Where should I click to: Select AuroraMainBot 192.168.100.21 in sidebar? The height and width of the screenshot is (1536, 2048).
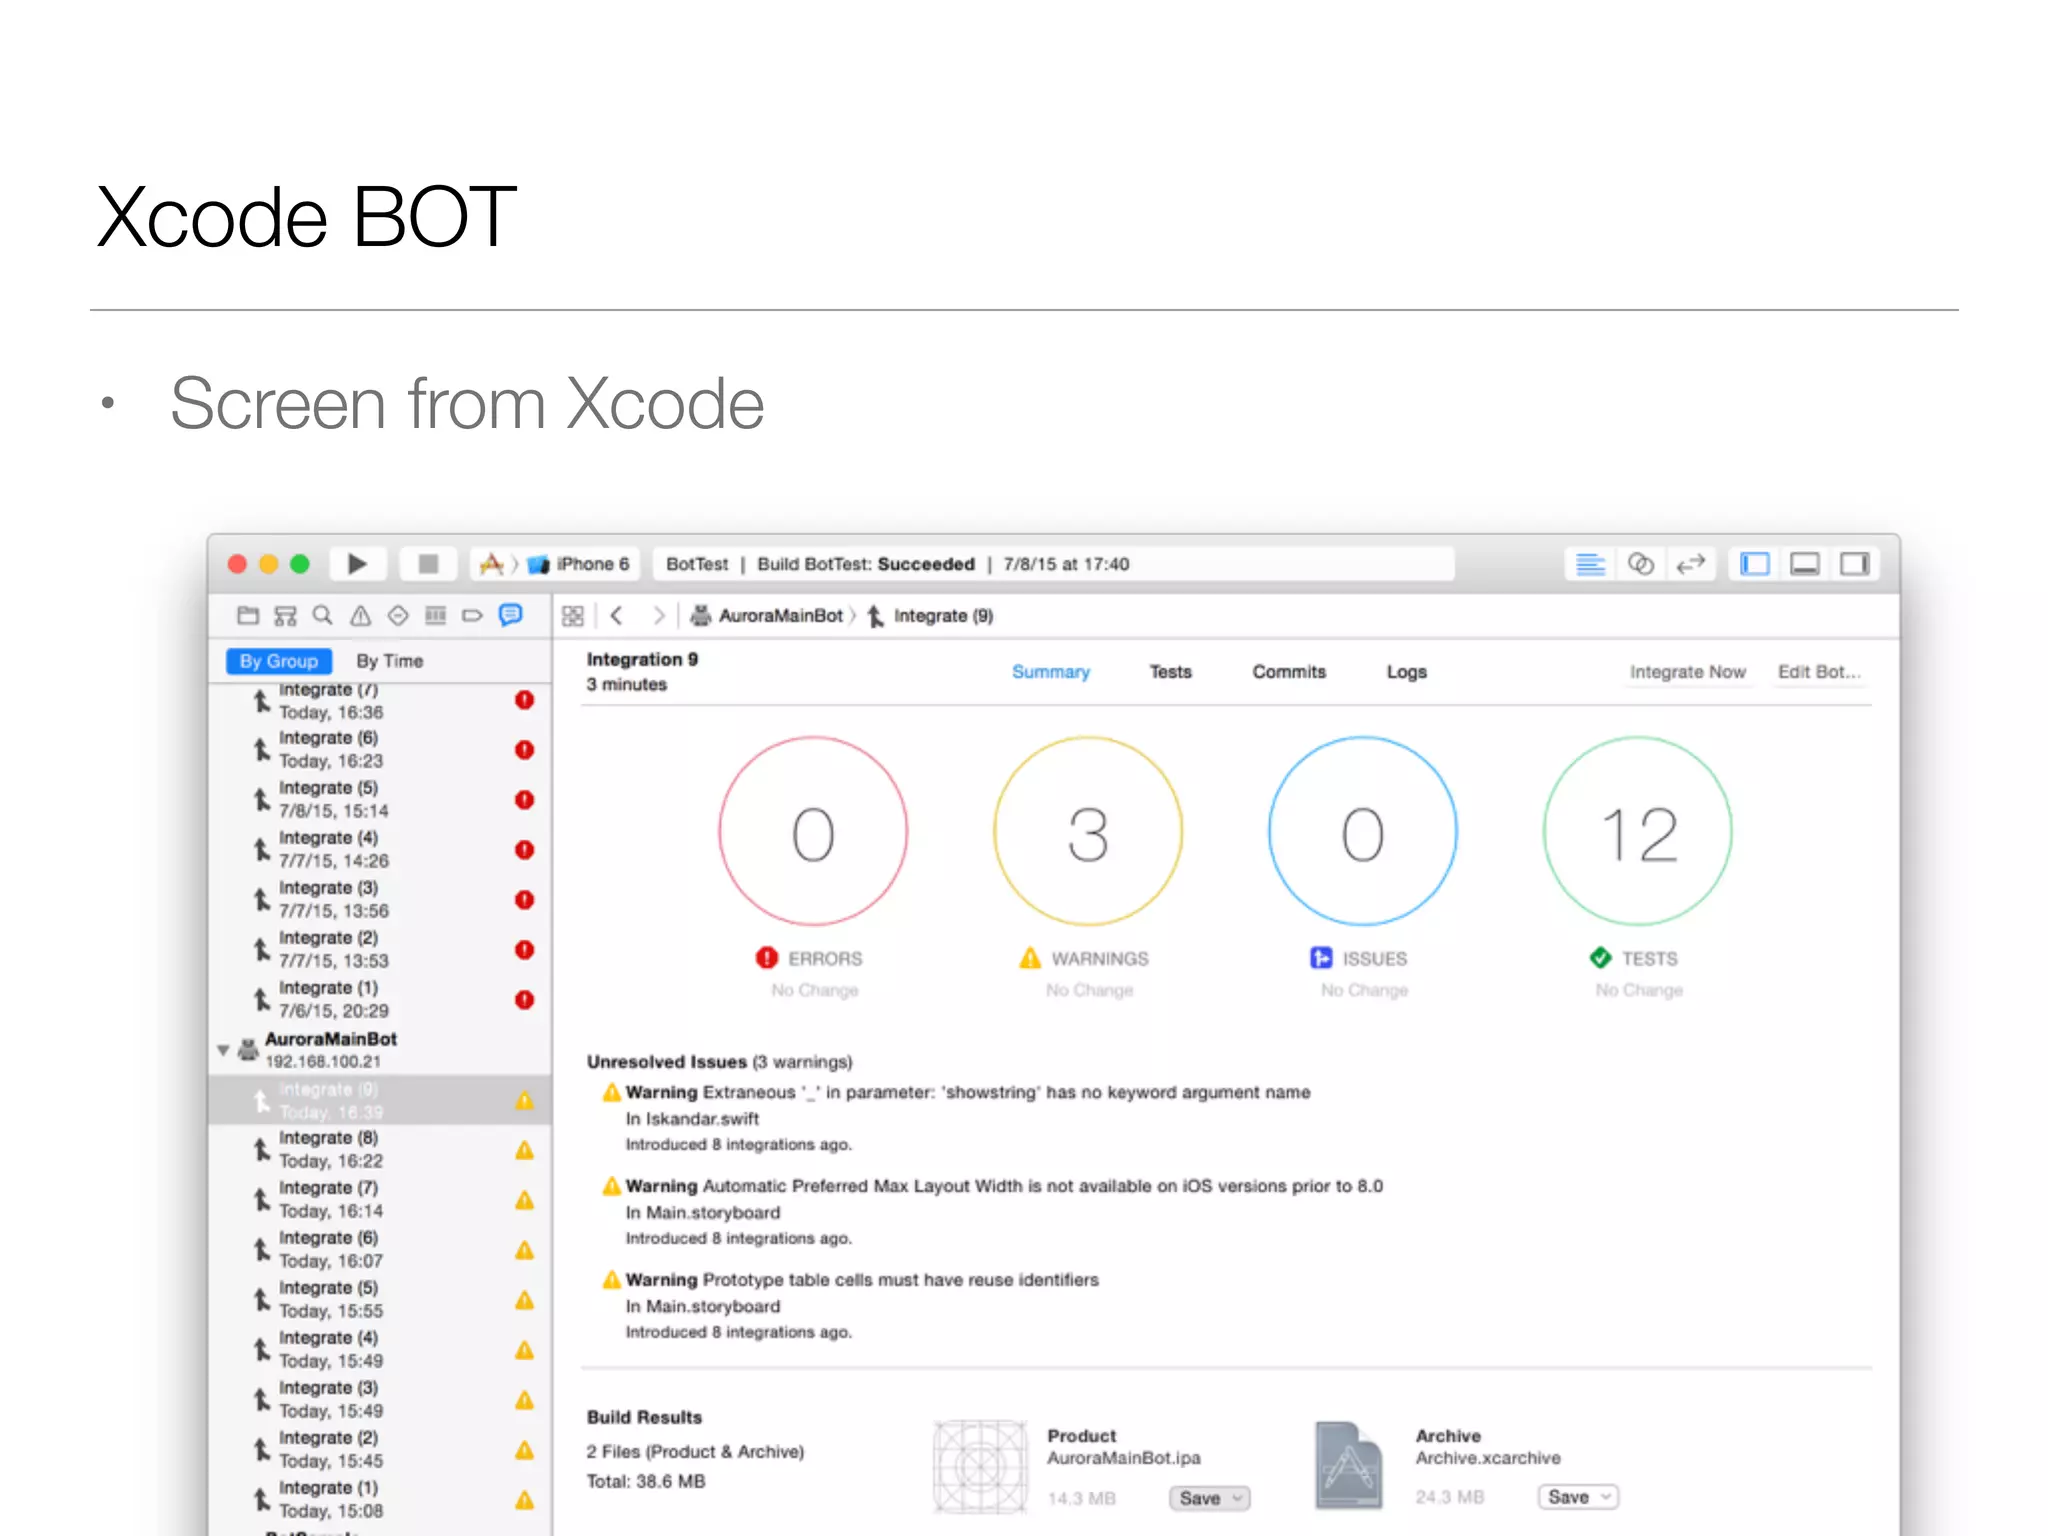coord(380,1050)
